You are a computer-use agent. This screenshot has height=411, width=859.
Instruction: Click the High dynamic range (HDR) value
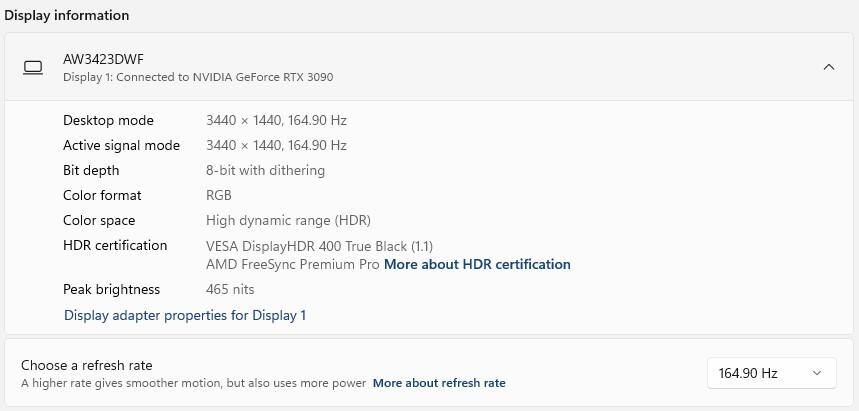point(288,220)
